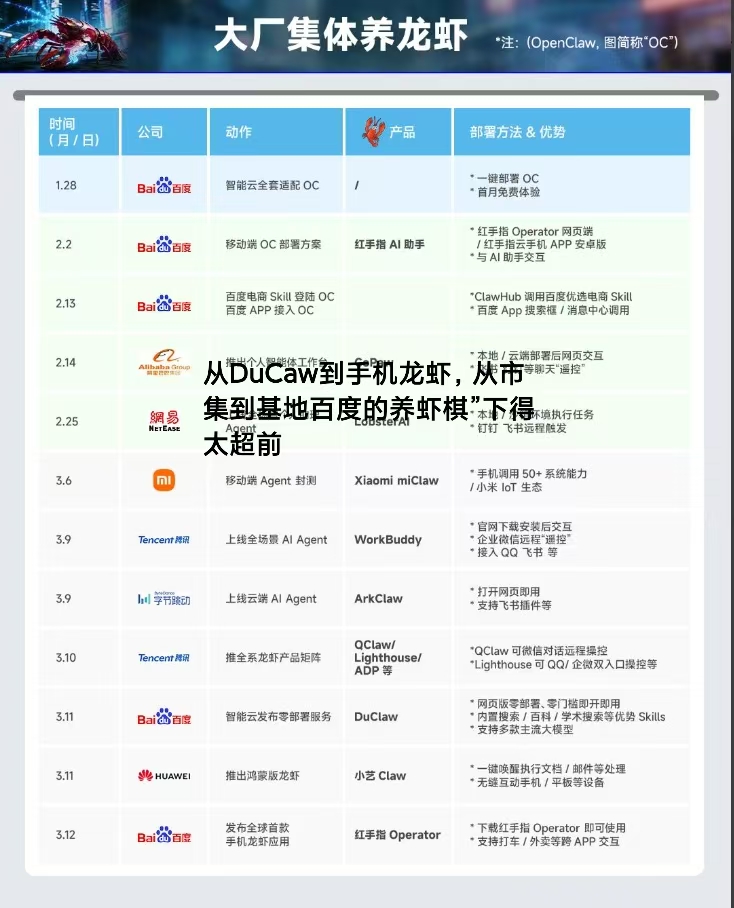Image resolution: width=734 pixels, height=908 pixels.
Task: Click the date 3.9 in the WorkBuddy row
Action: (x=64, y=540)
